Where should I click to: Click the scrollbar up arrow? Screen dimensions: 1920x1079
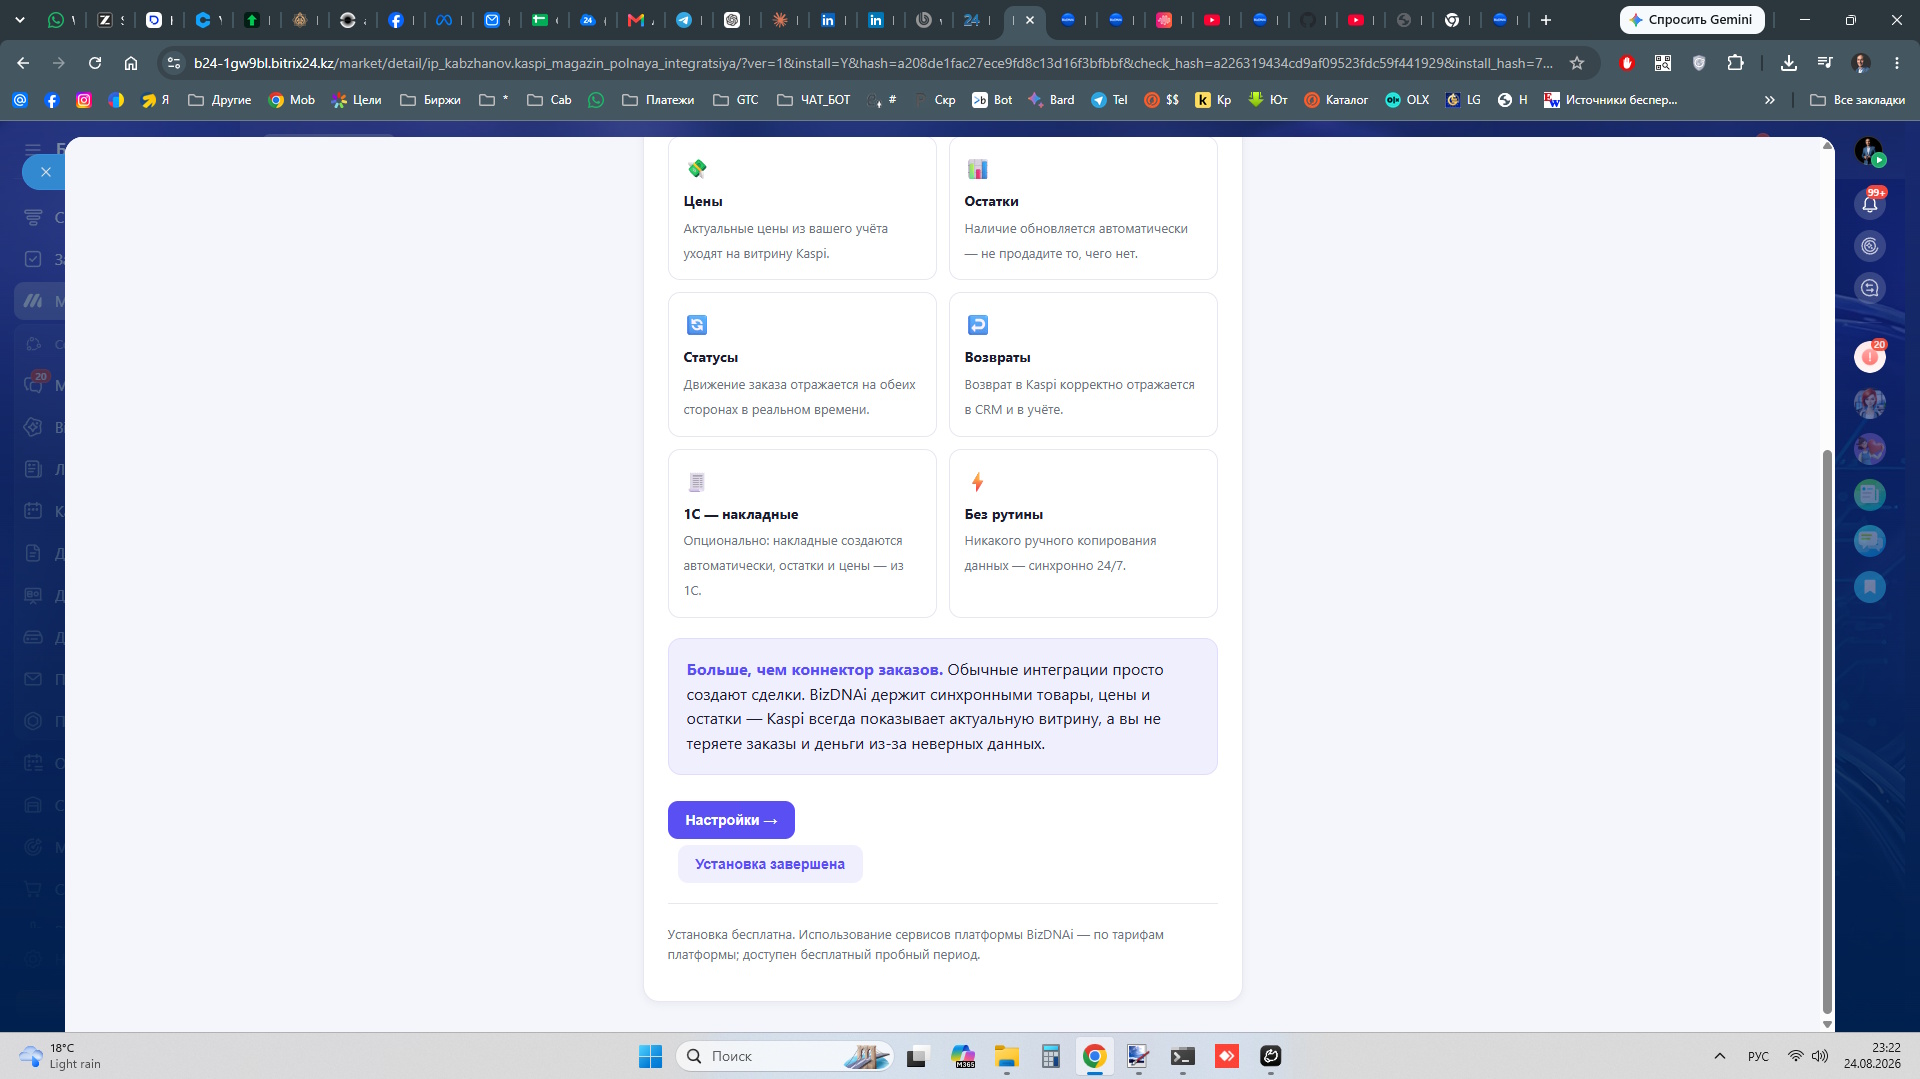point(1827,145)
